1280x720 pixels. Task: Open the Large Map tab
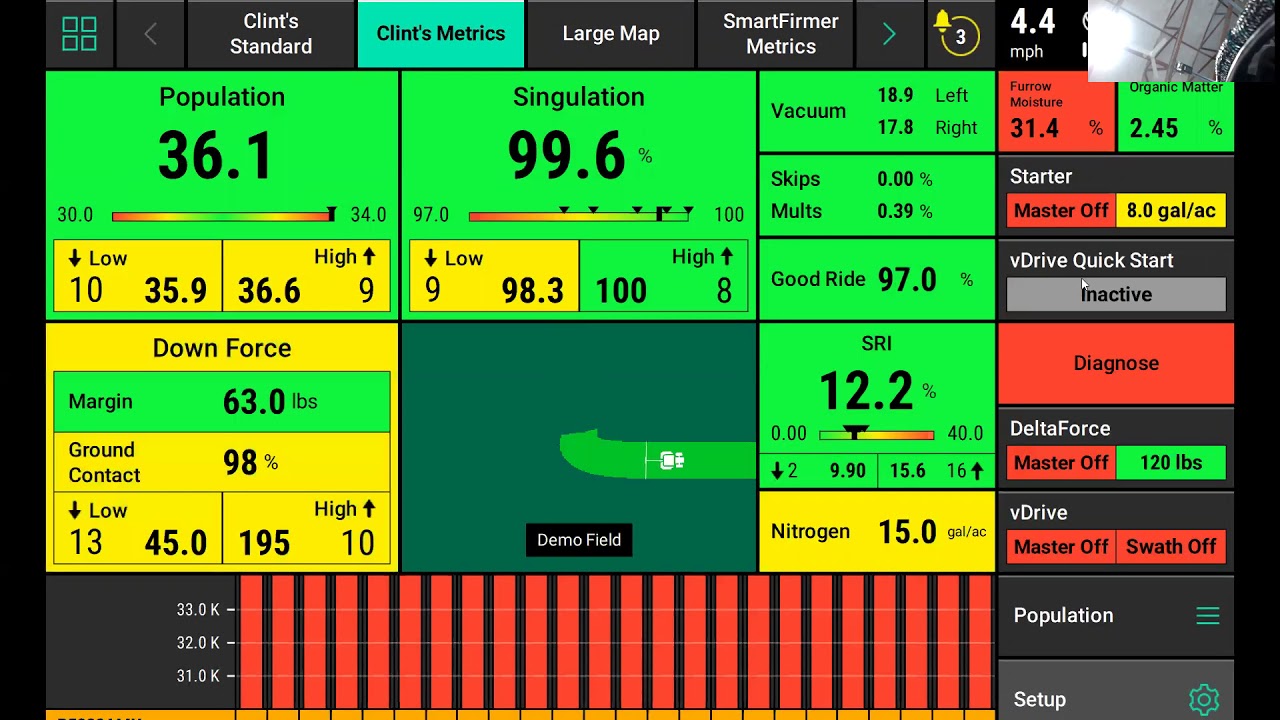pos(611,34)
